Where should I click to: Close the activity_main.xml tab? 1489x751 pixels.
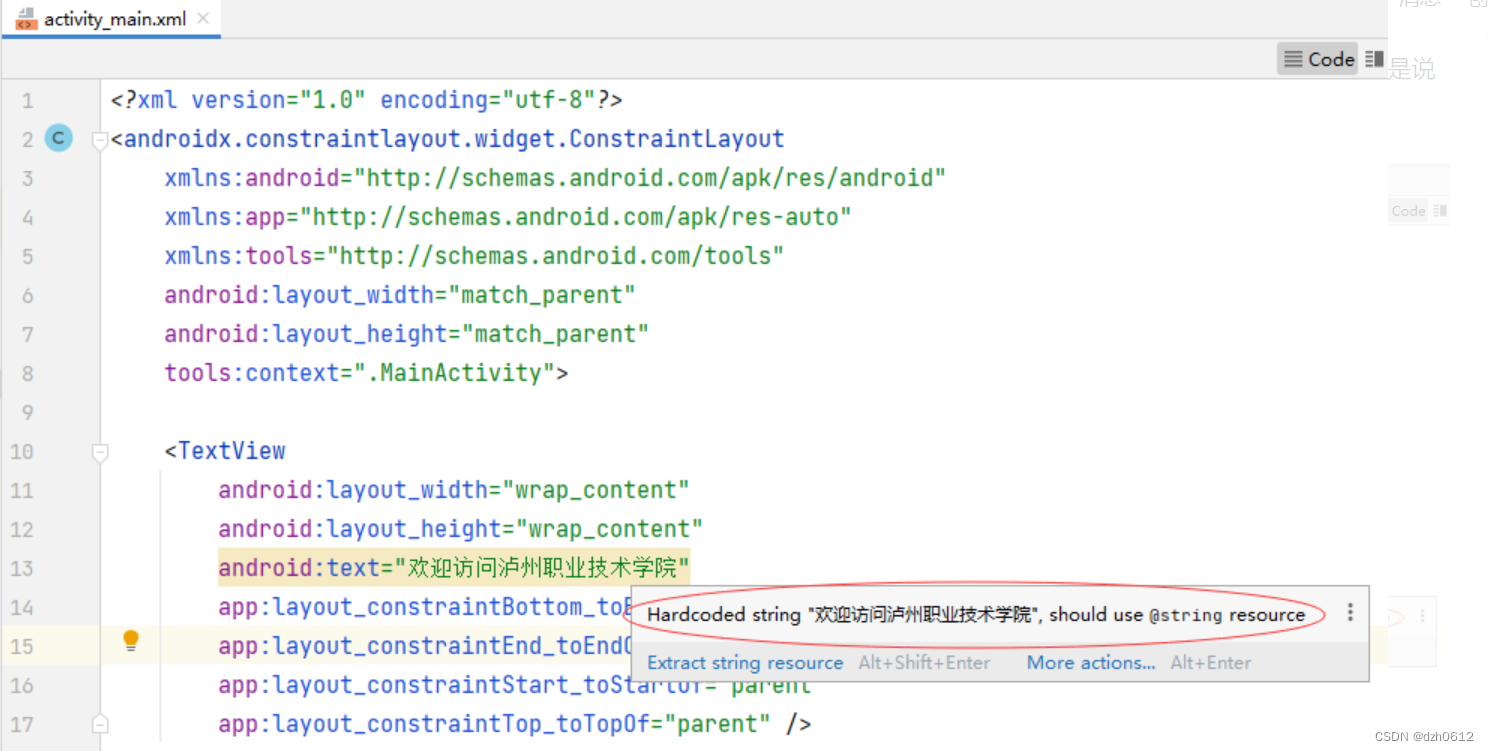tap(204, 19)
